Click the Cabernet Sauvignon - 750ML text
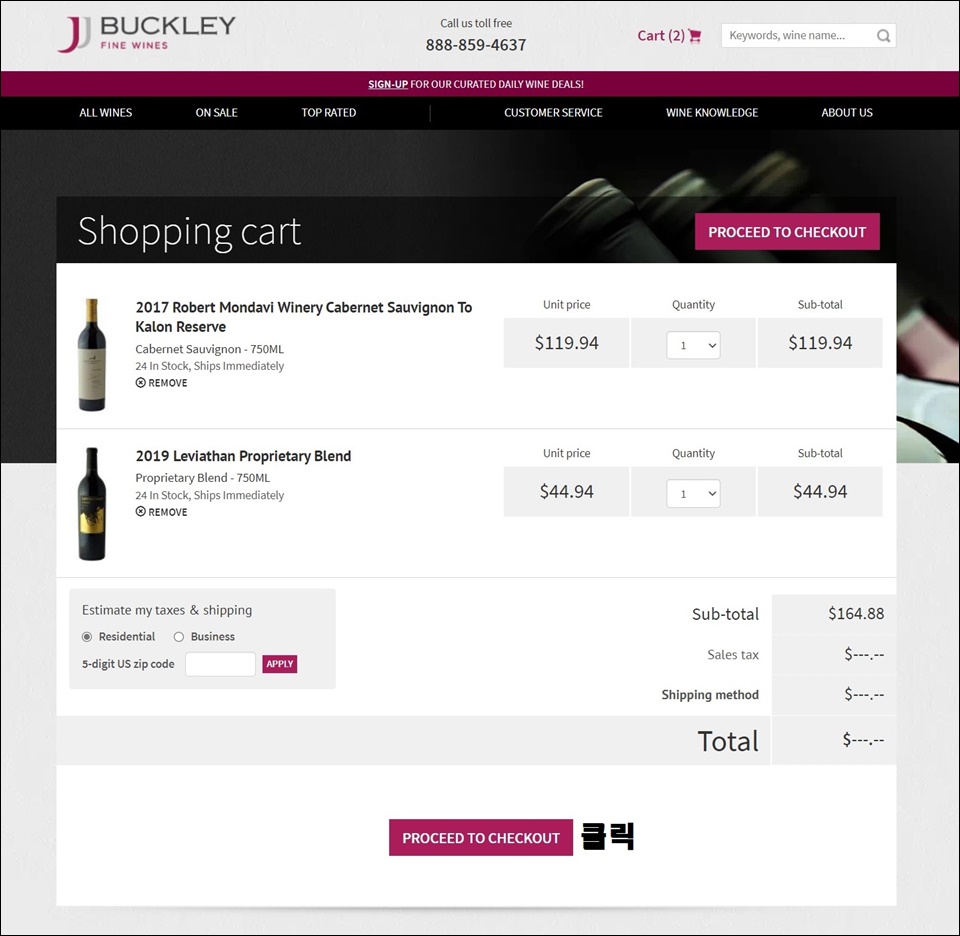 209,349
